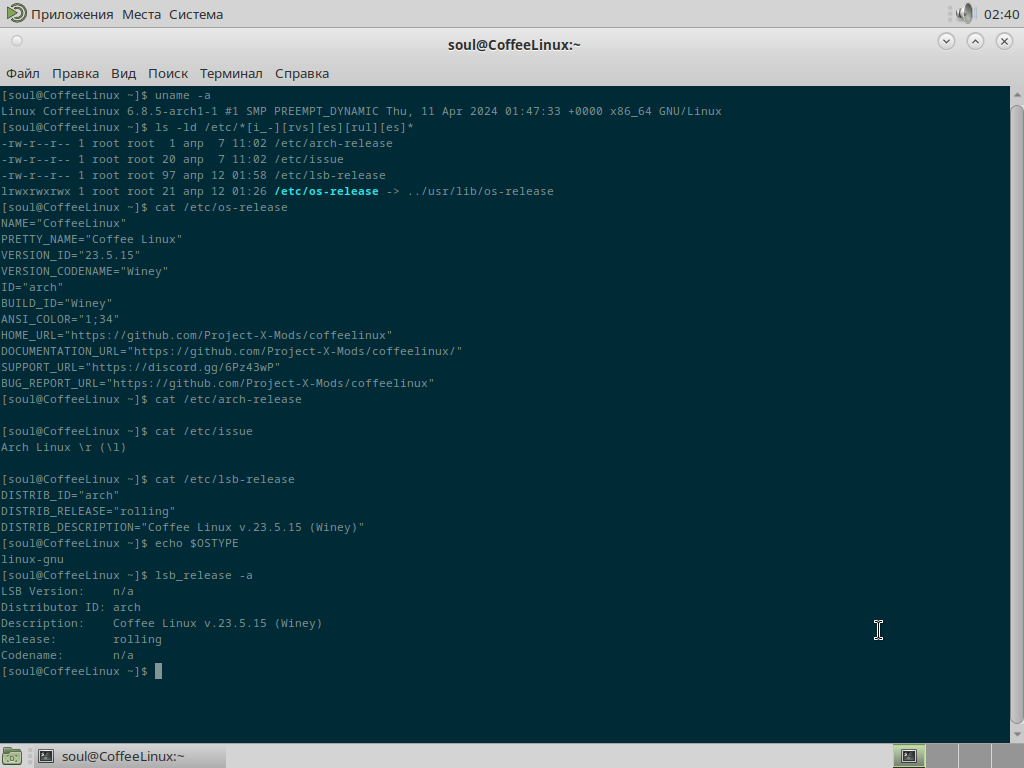Screen dimensions: 1024x768
Task: Click the PRETTY_NAME="Coffee Linux" line
Action: point(91,240)
